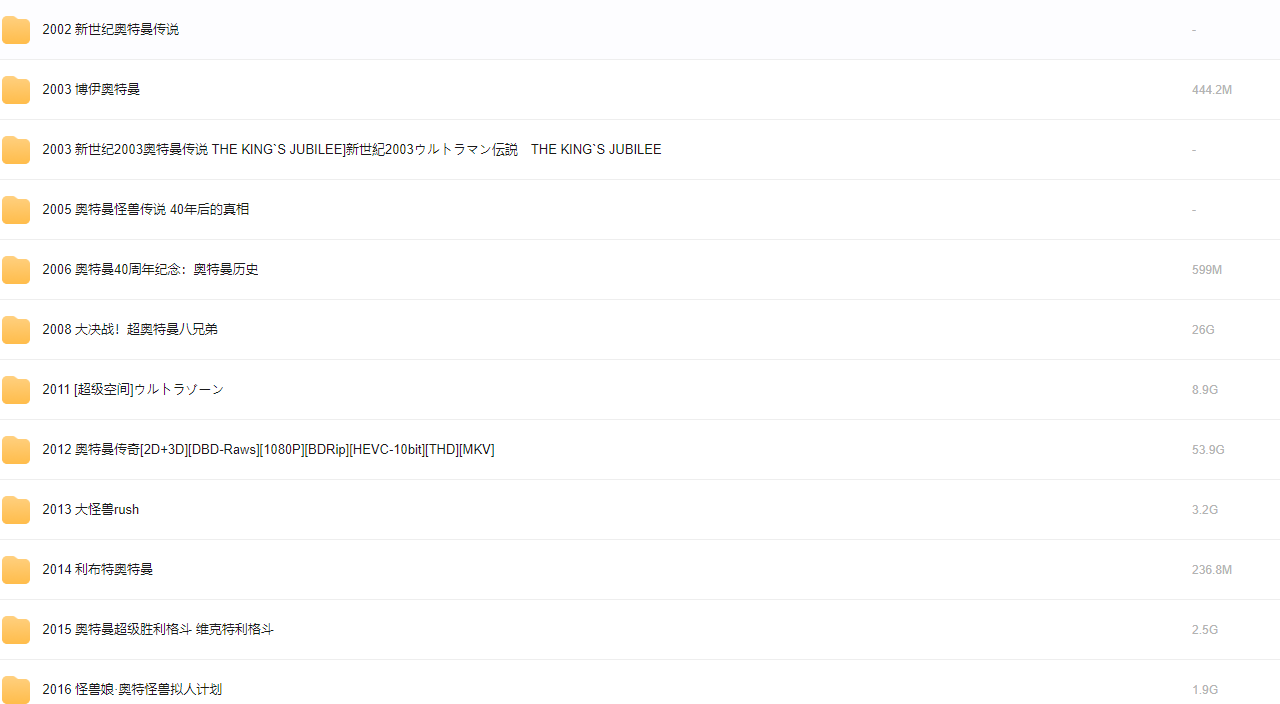Click folder icon beside 2003 博伊奥特曼
1280x704 pixels.
pos(16,90)
